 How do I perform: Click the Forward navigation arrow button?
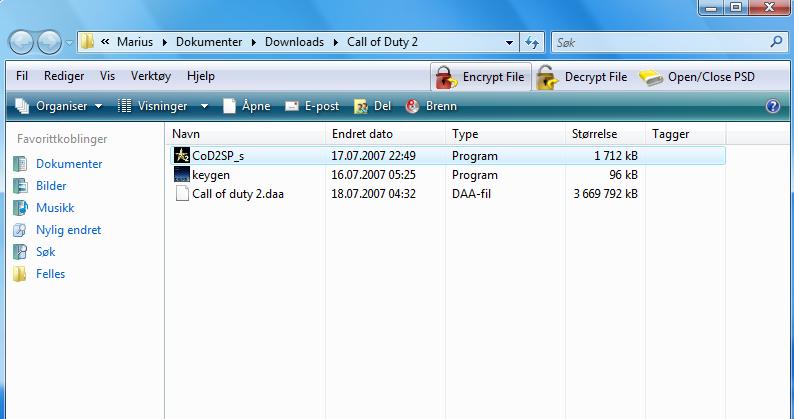tap(49, 43)
